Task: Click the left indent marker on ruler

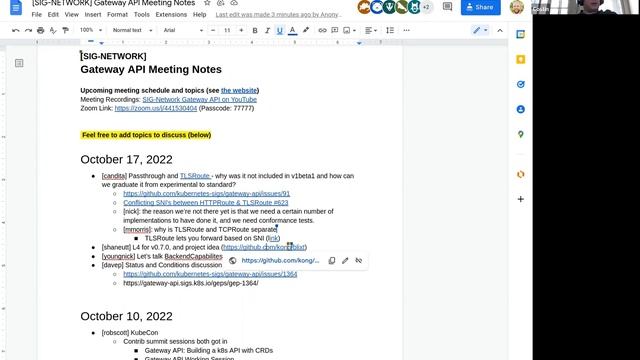Action: [102, 43]
